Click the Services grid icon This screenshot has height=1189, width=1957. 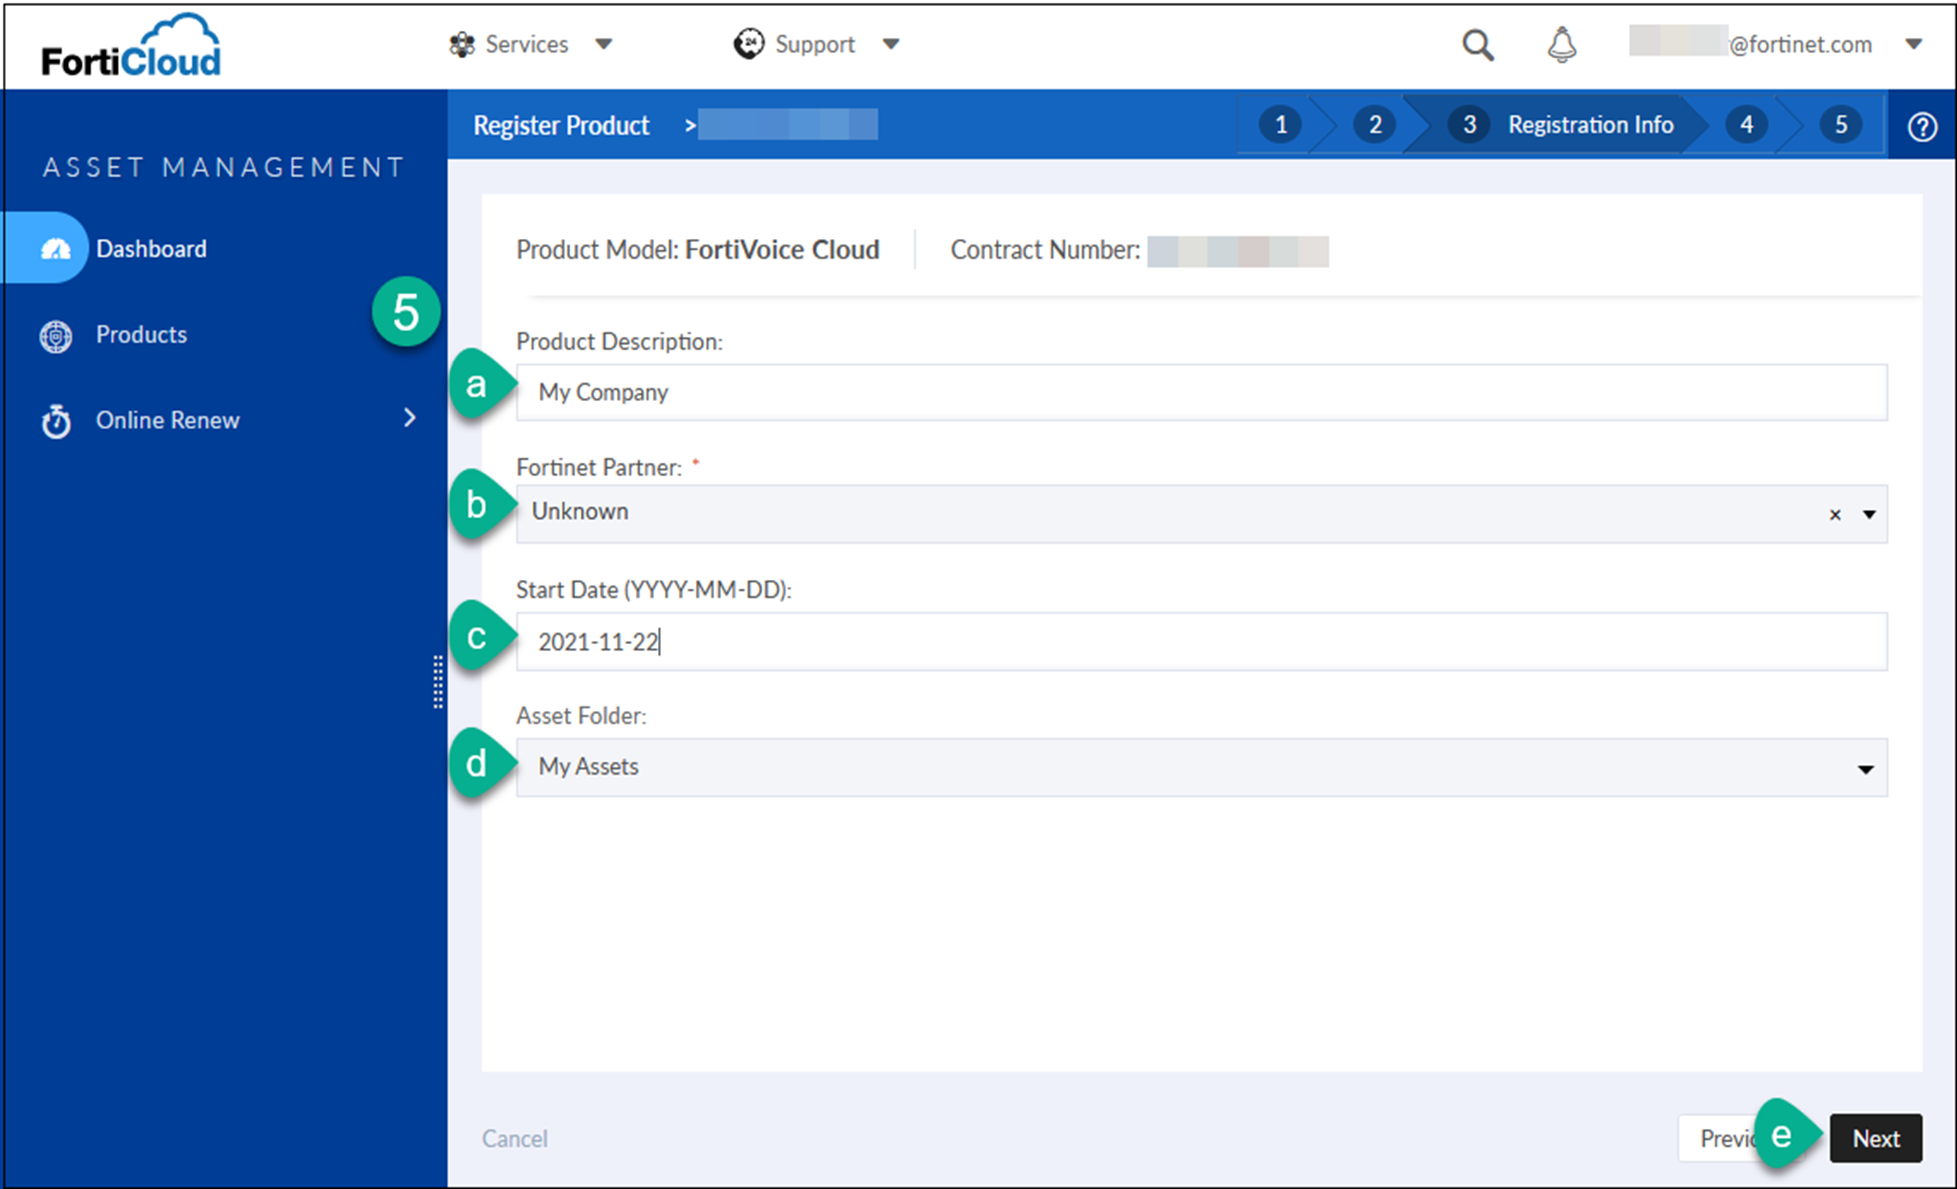[x=462, y=44]
